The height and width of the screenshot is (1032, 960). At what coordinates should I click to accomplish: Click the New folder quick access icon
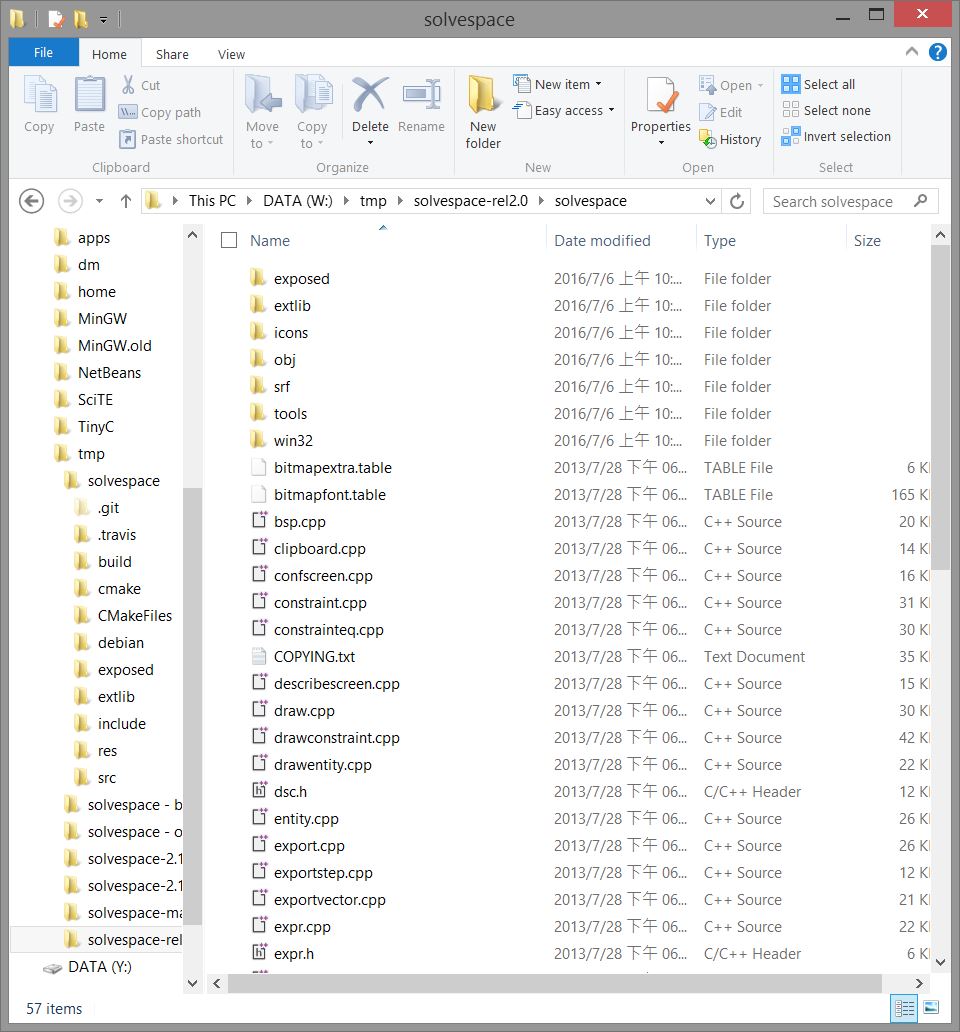click(81, 19)
